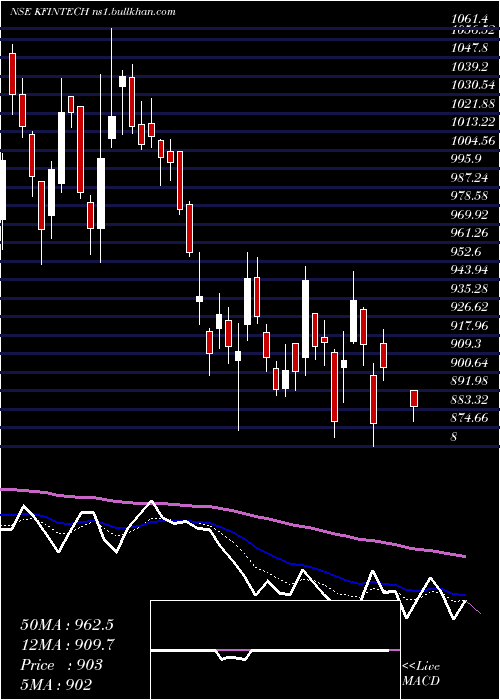Click the 935.28 price level label

pos(470,289)
